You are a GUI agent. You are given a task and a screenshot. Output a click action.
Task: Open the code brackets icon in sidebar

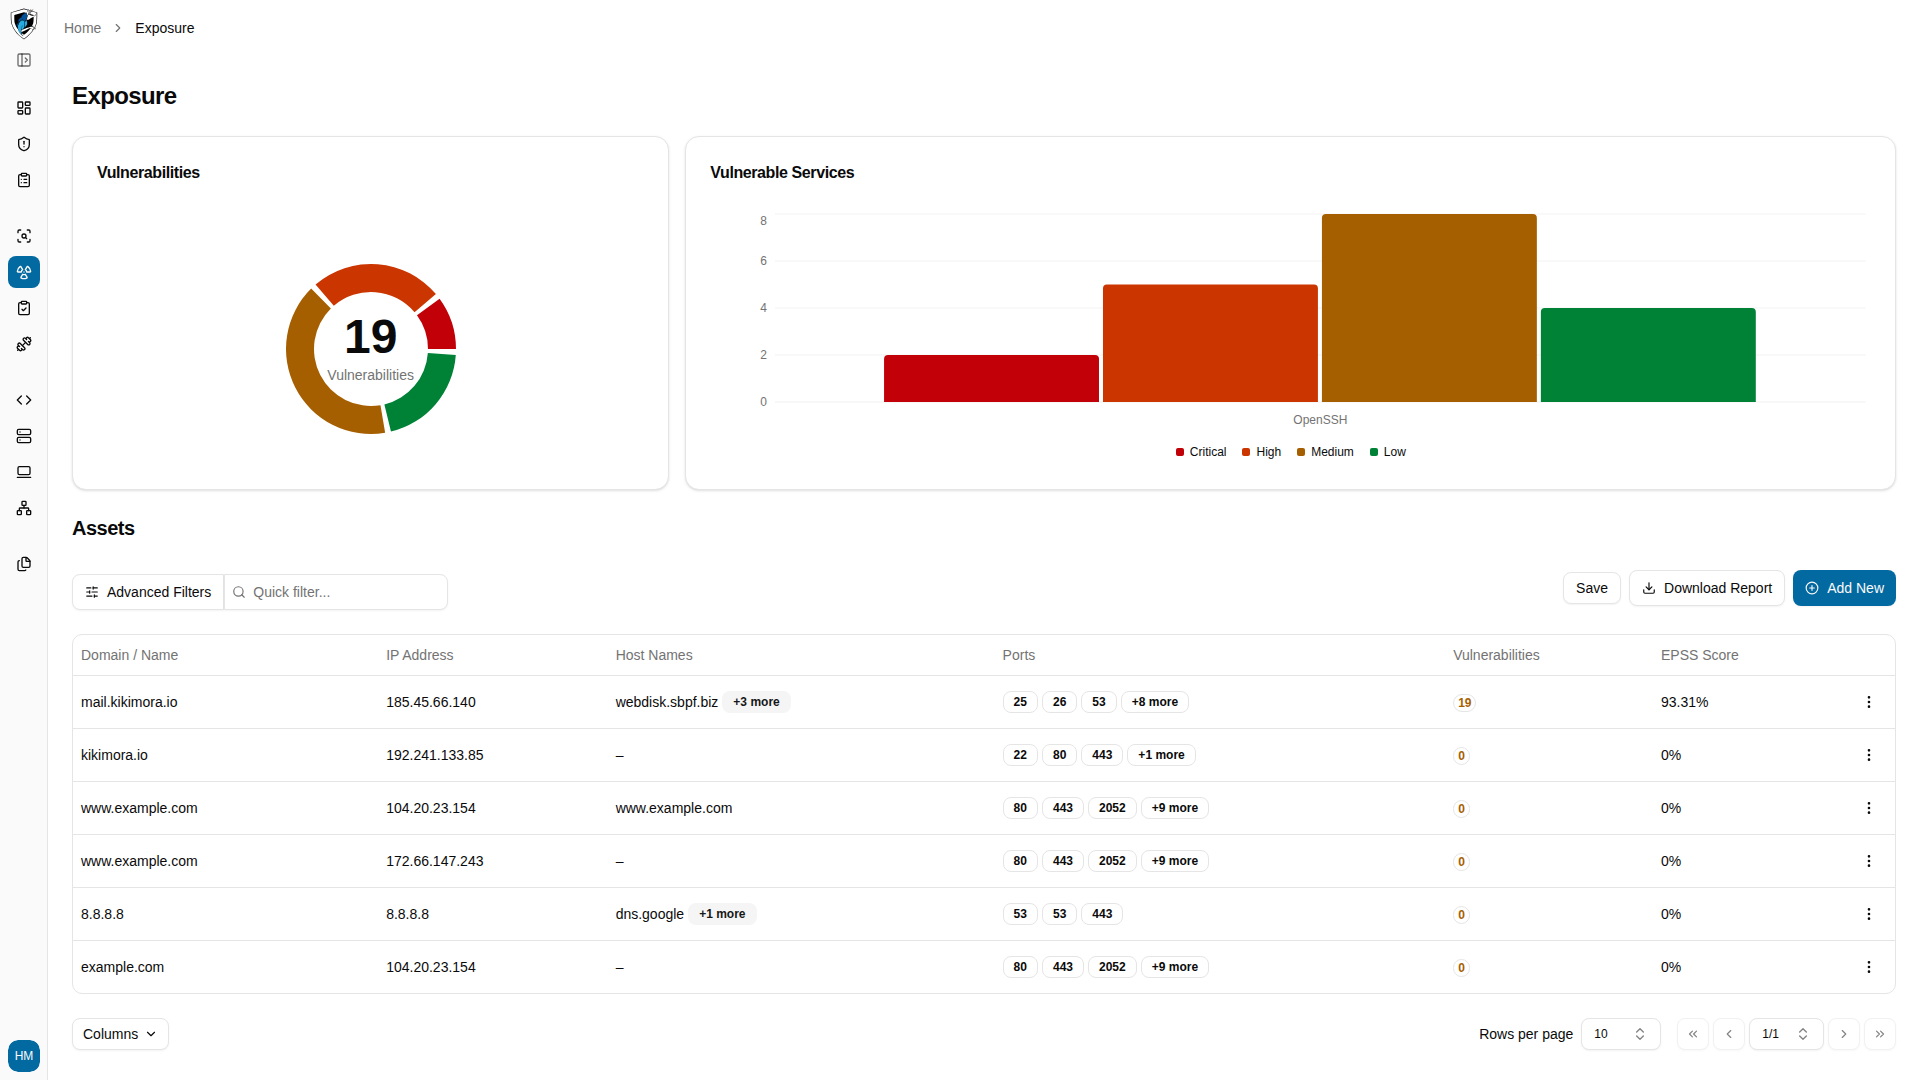point(24,400)
